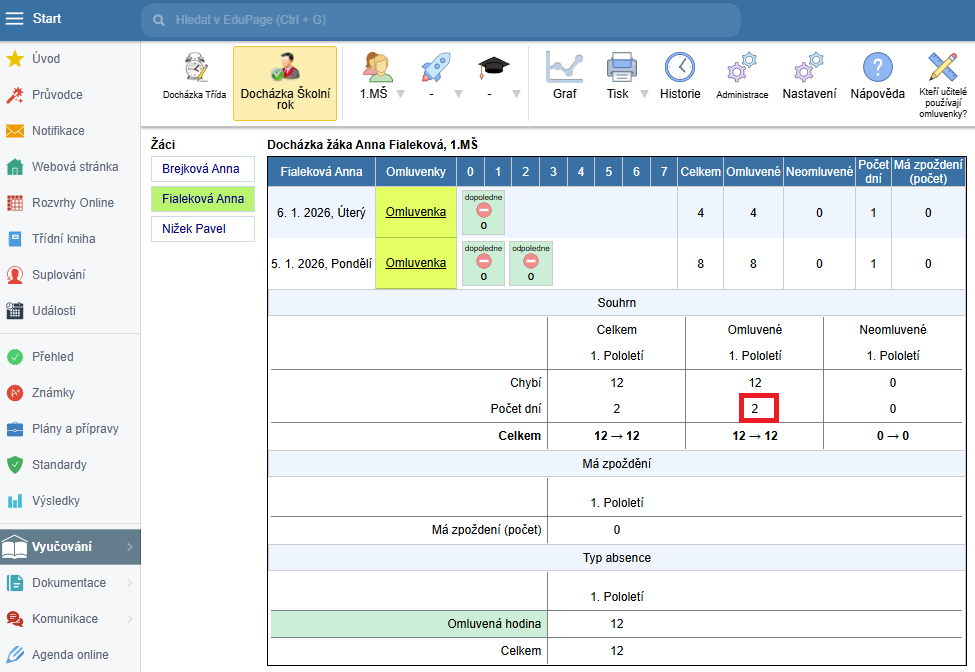Open the Tisk printer icon
This screenshot has width=975, height=672.
pos(621,69)
